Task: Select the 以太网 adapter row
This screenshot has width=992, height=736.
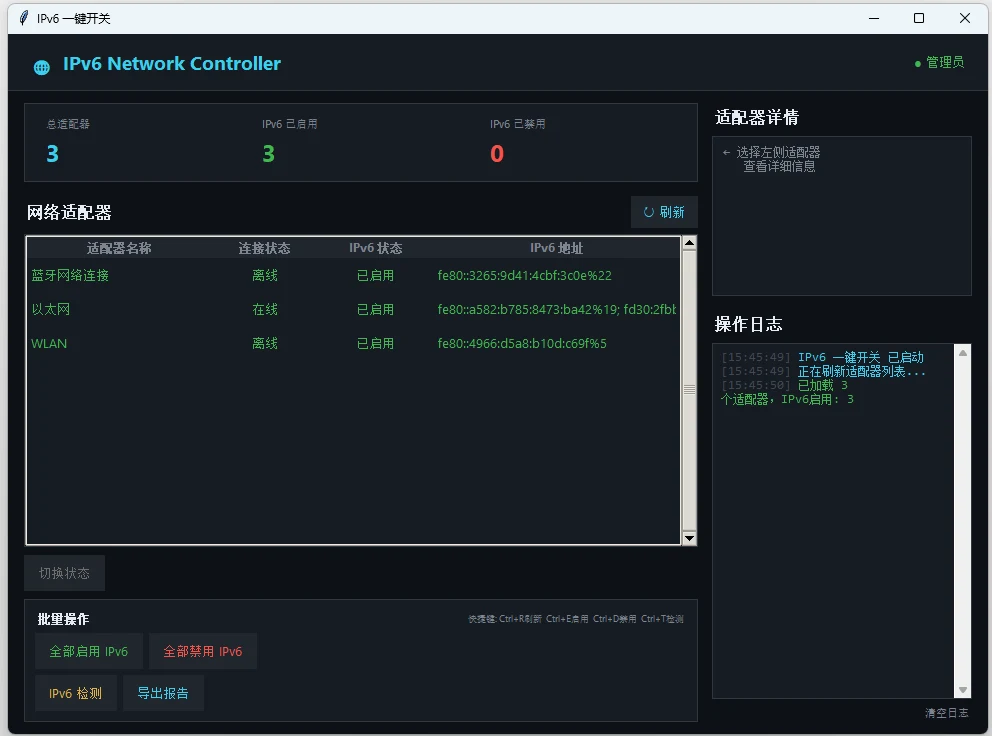Action: pos(51,310)
